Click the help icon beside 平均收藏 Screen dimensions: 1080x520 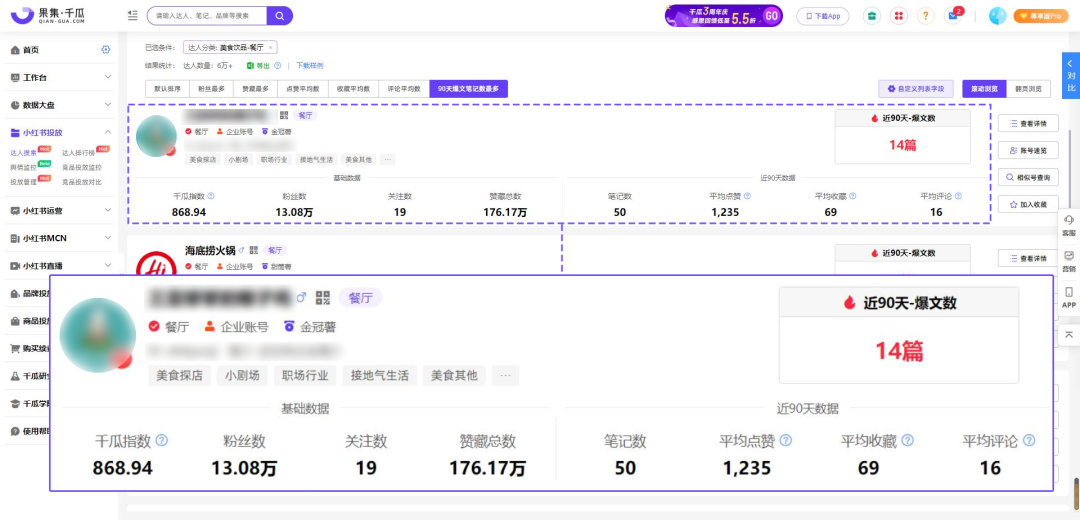click(853, 196)
